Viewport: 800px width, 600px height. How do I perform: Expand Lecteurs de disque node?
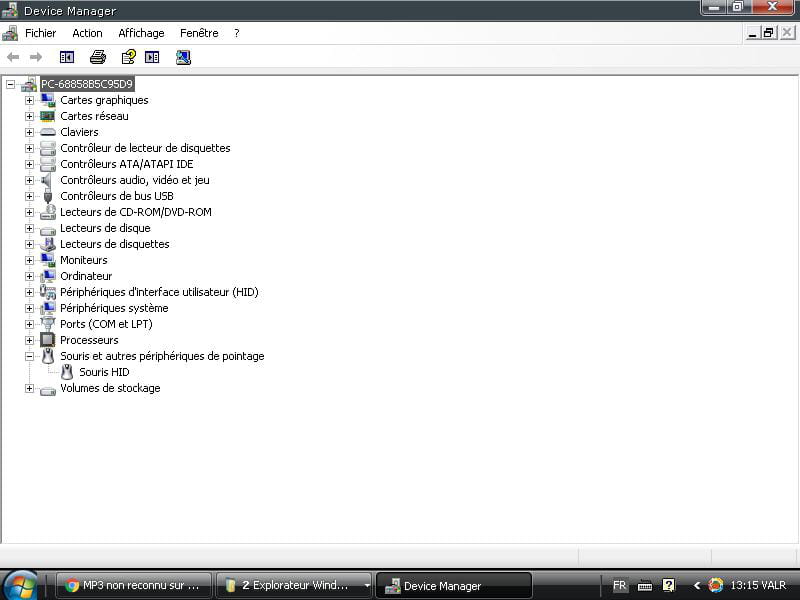pyautogui.click(x=29, y=228)
